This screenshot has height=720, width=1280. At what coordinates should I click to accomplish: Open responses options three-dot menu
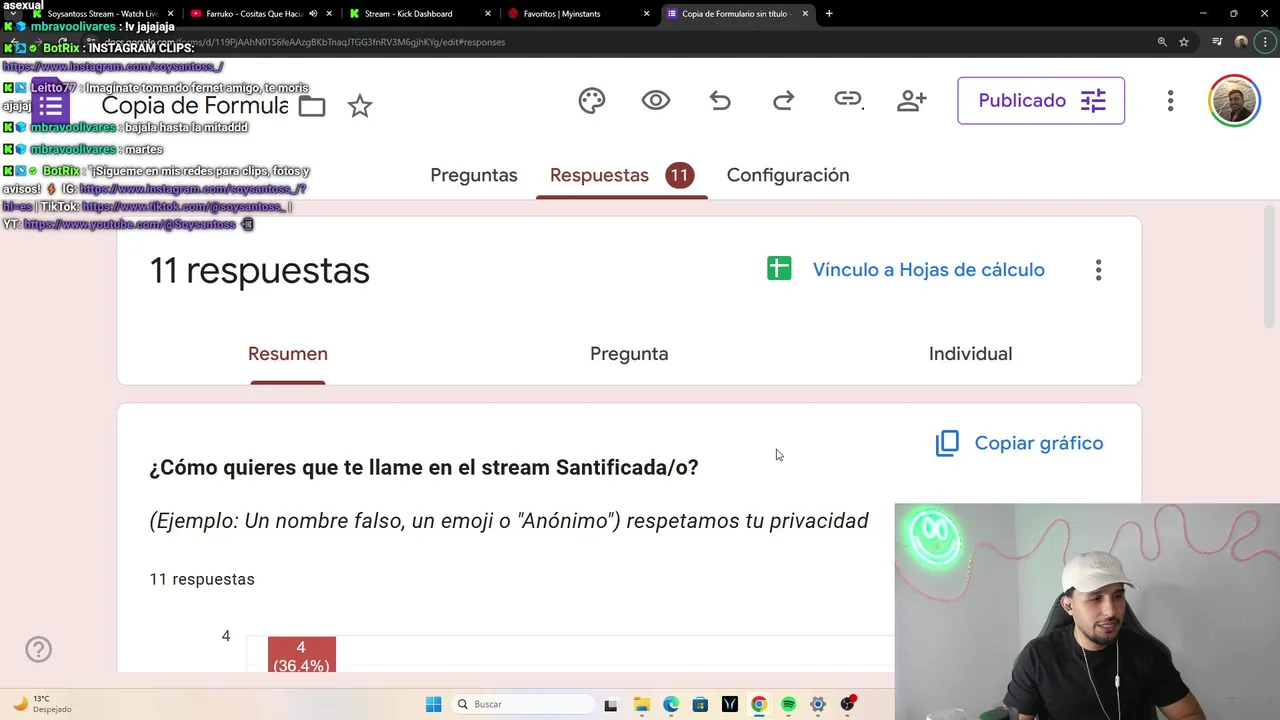[x=1098, y=270]
